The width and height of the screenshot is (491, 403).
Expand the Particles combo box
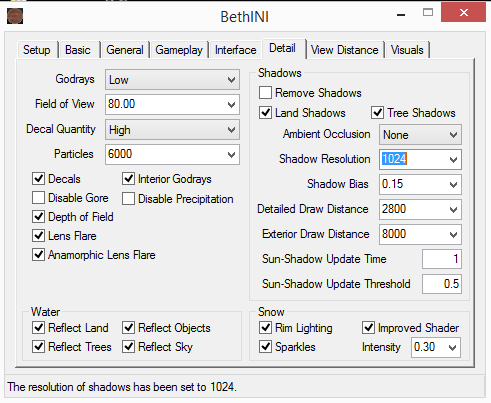231,154
